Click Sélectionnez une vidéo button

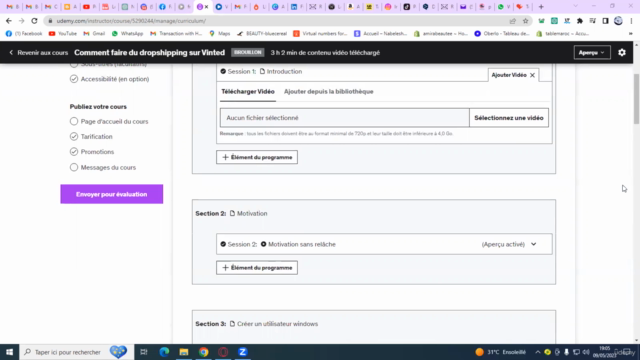point(509,118)
